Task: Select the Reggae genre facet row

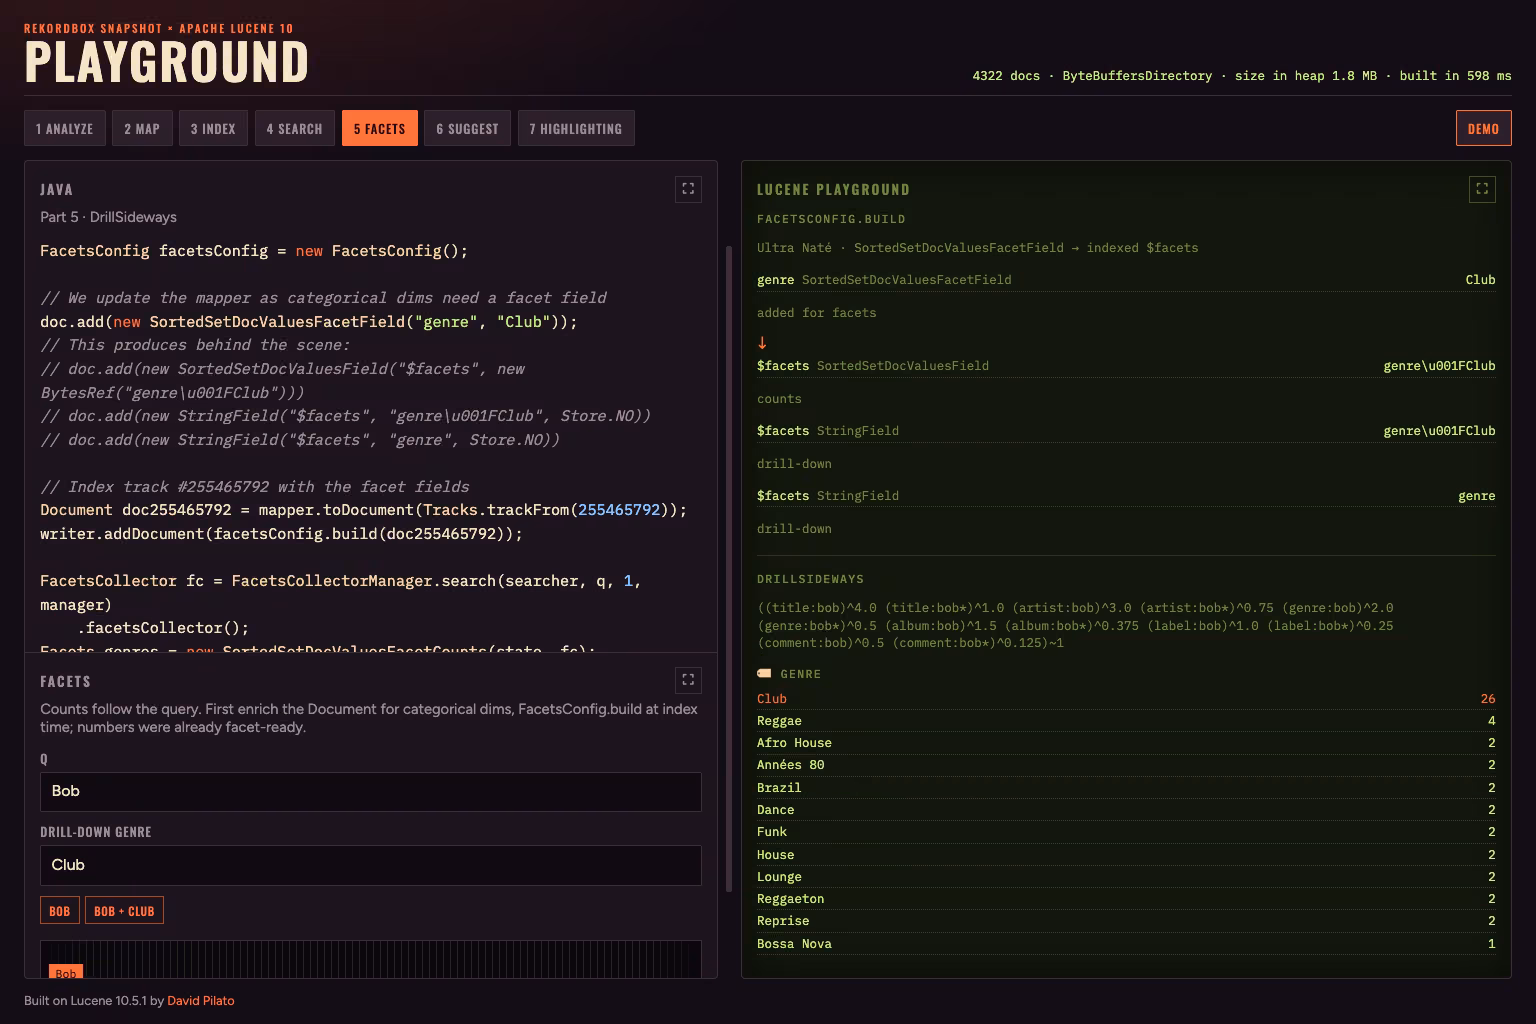Action: coord(1126,721)
